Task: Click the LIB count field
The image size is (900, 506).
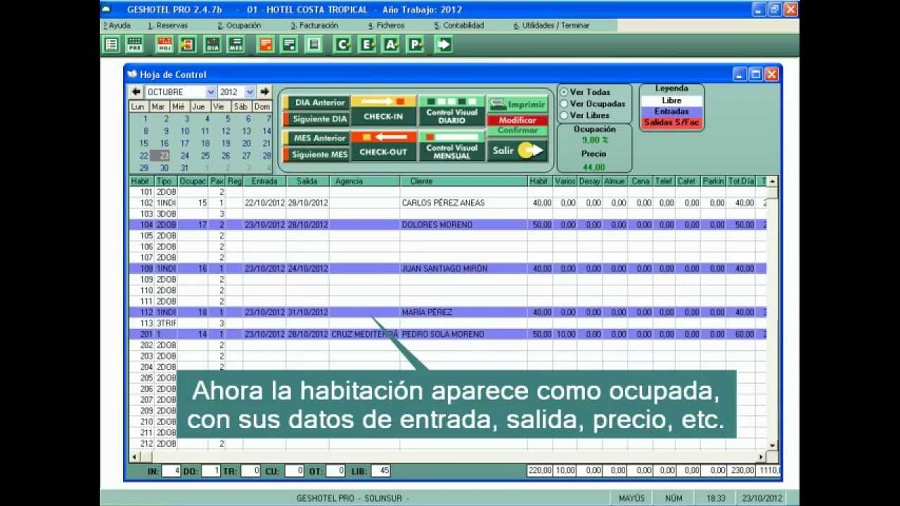Action: pos(381,471)
